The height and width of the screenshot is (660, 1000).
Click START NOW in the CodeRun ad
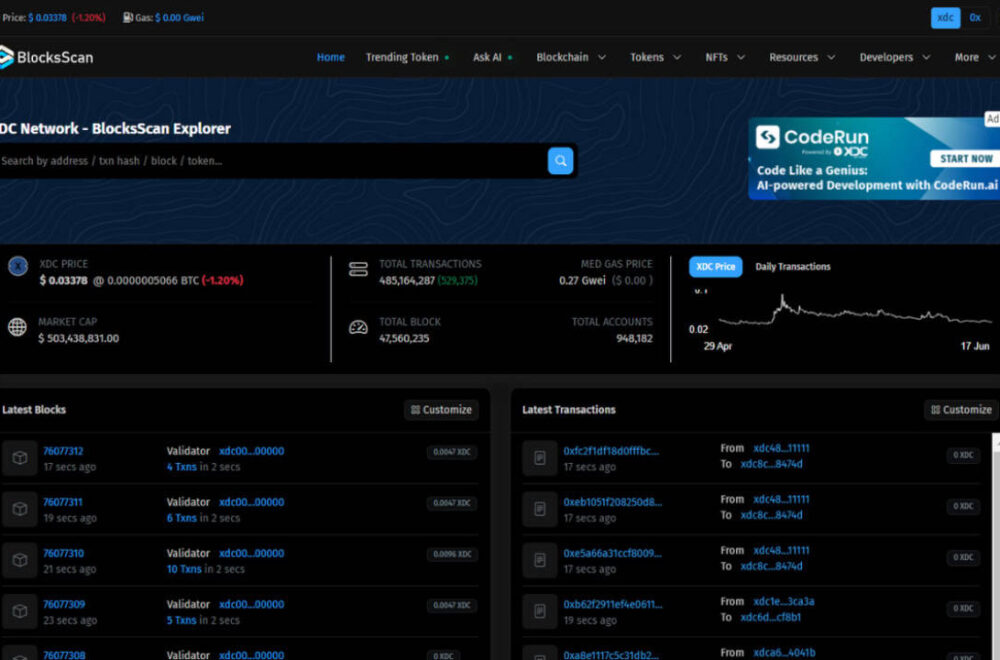pos(966,159)
